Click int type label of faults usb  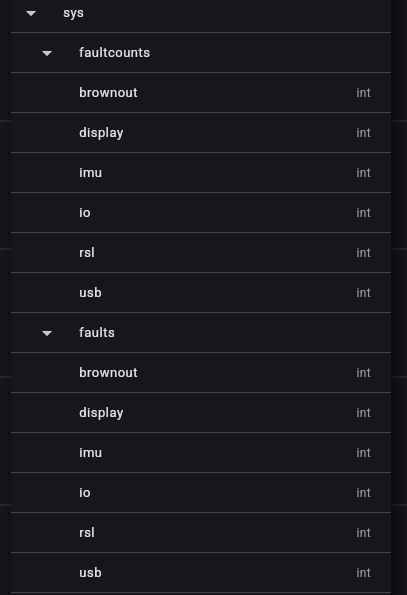pyautogui.click(x=363, y=573)
